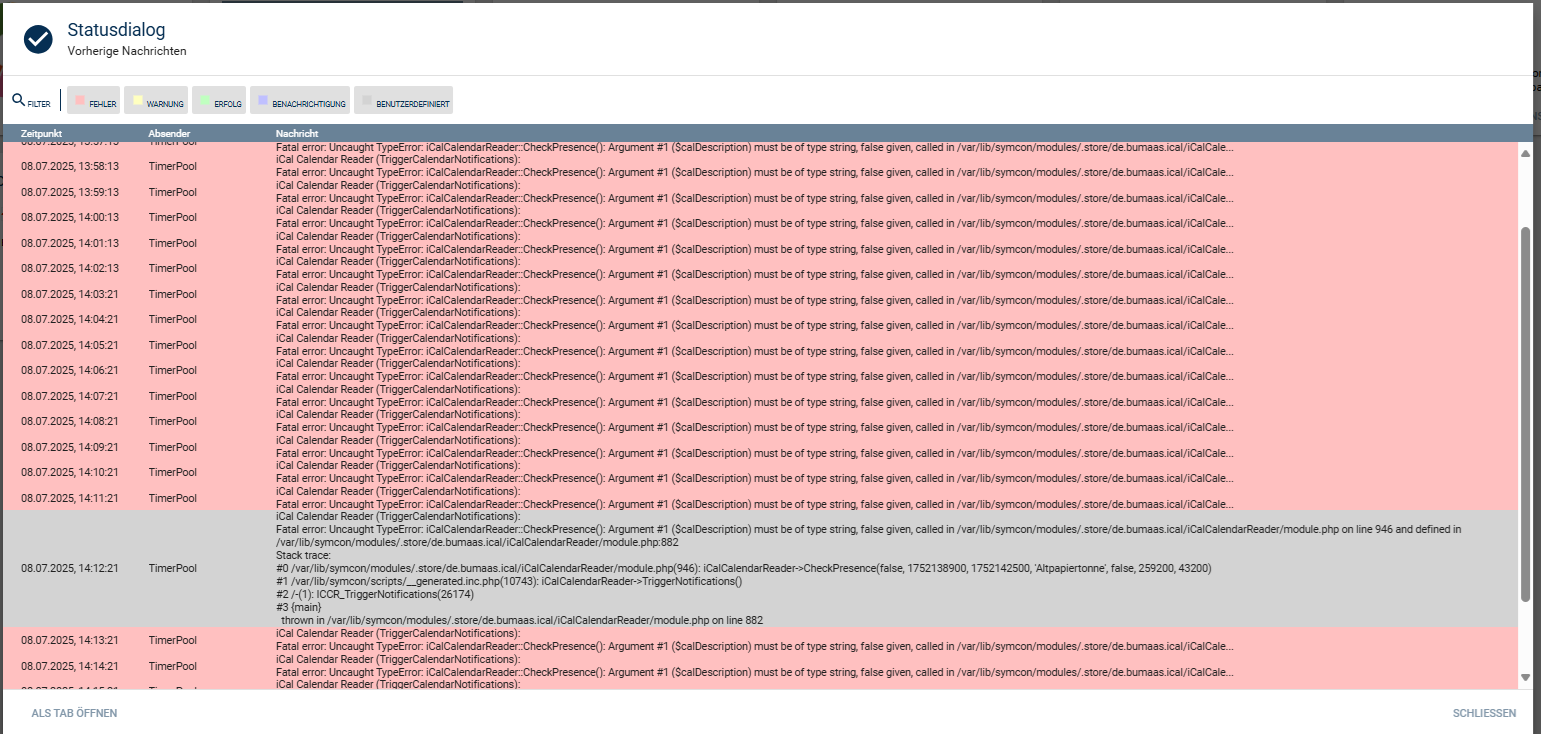Screen dimensions: 1541x734
Task: Collapse the expanded 14:12:21 log entry
Action: point(700,568)
